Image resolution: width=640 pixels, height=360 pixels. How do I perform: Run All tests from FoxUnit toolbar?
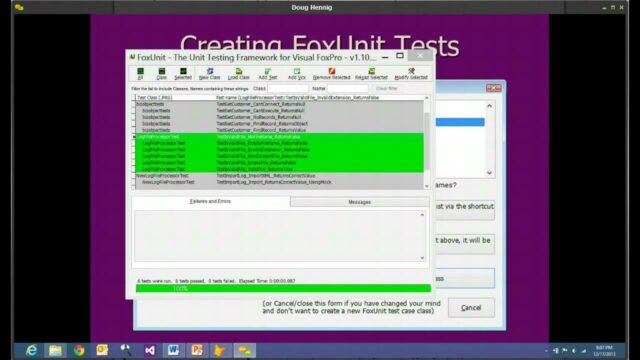[x=140, y=73]
